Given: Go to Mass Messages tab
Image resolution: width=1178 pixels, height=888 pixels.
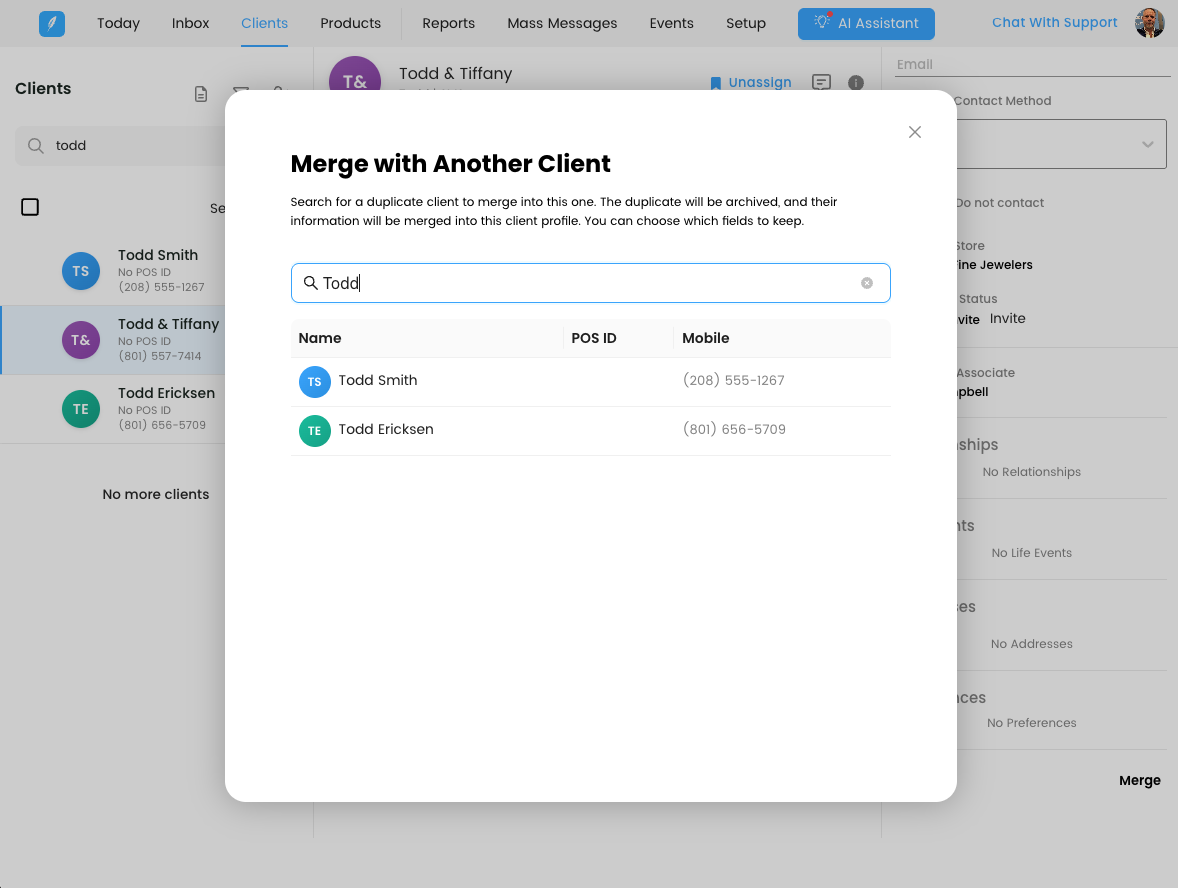Looking at the screenshot, I should [562, 23].
